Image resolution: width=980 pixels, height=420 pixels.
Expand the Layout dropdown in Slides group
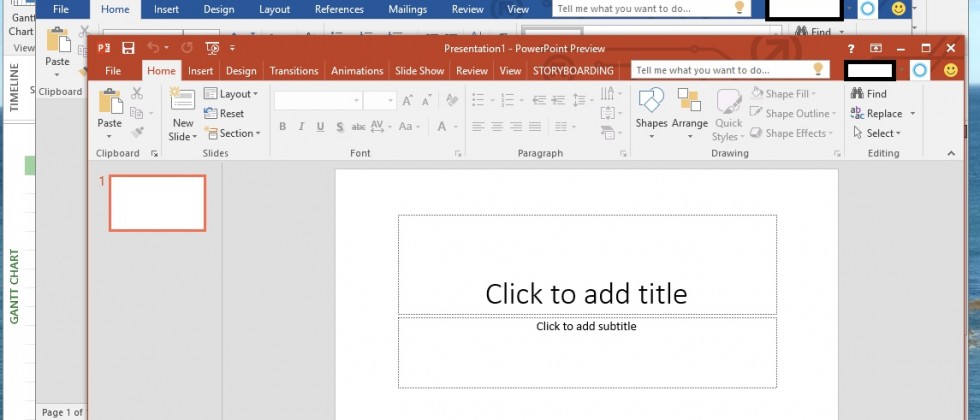pyautogui.click(x=231, y=94)
